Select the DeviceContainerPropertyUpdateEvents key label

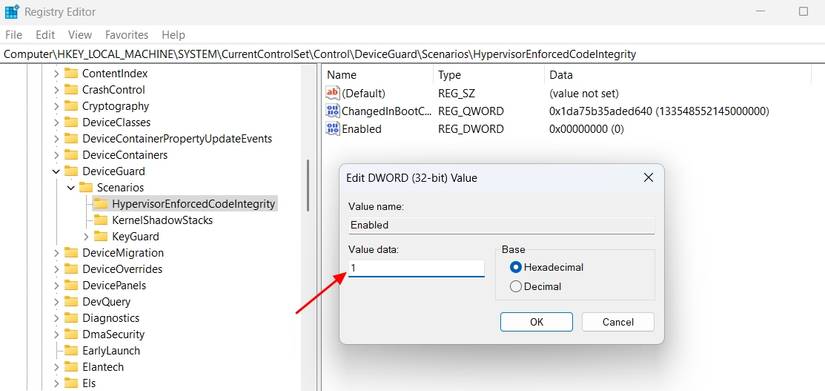point(177,139)
